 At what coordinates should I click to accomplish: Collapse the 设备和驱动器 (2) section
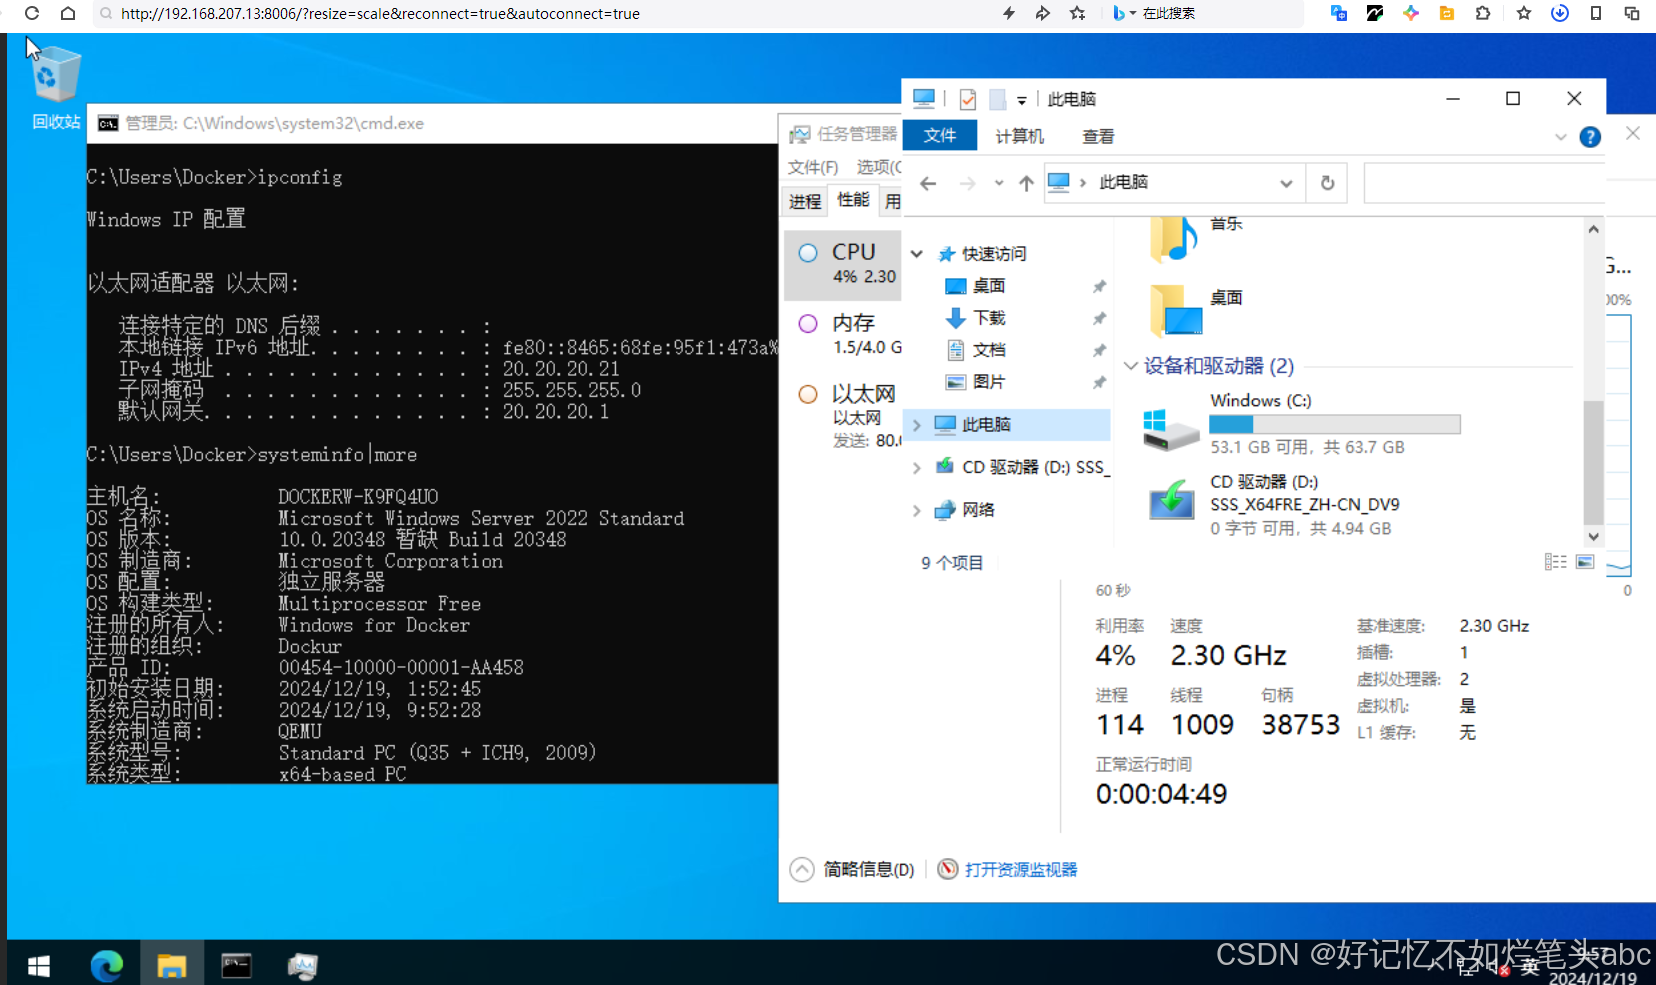(x=1131, y=366)
